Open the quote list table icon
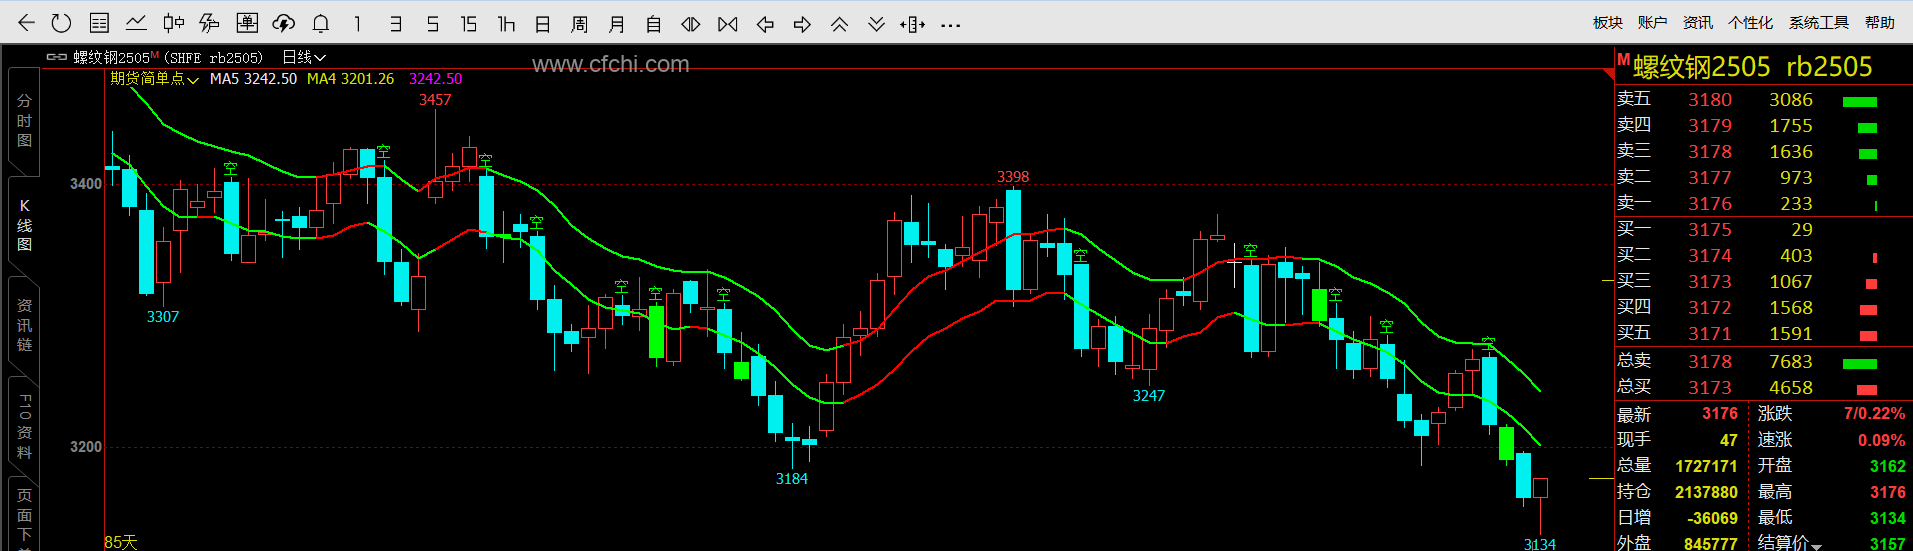Screen dimensions: 1913x551 (x=99, y=23)
